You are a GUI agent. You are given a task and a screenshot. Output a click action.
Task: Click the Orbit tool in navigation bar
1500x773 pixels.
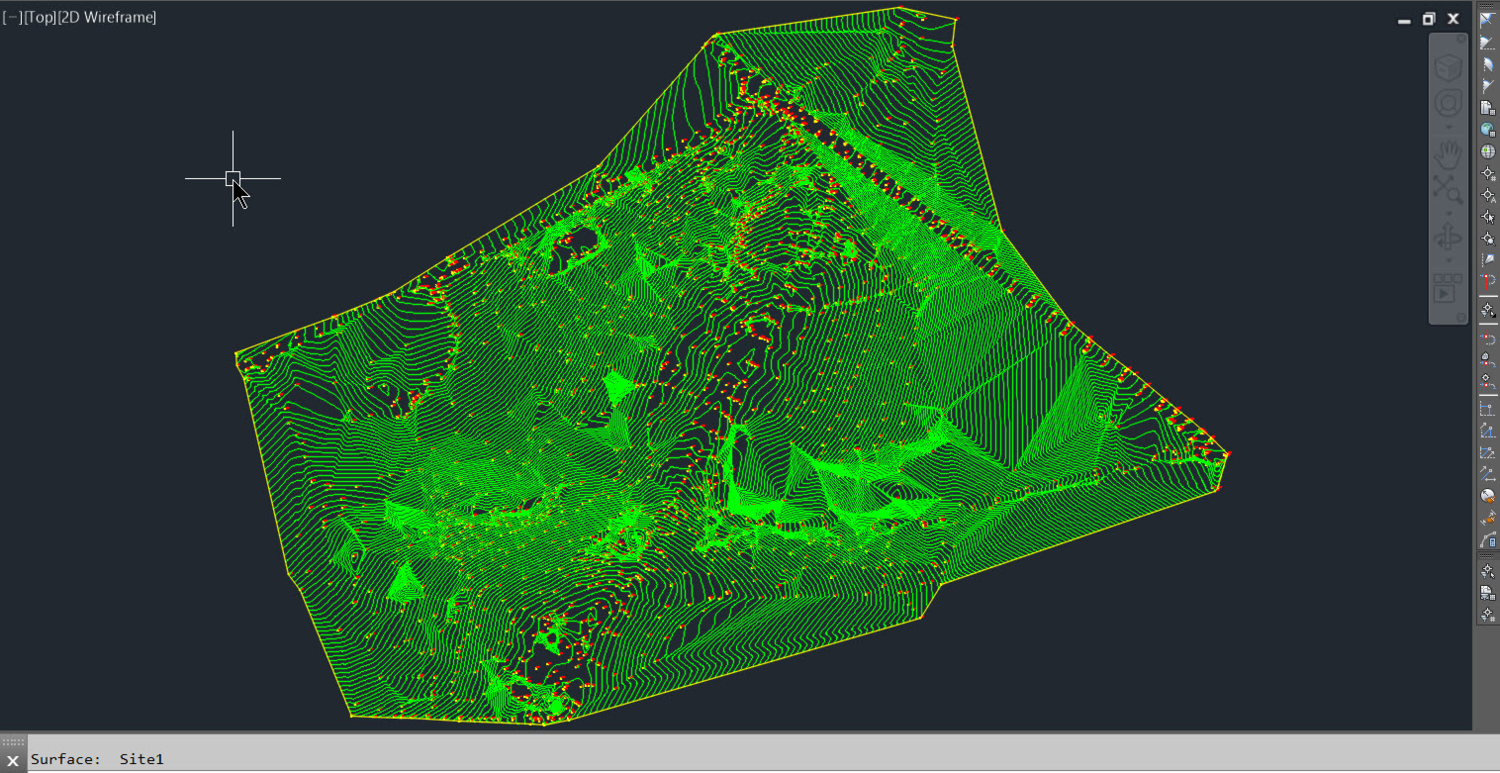click(x=1447, y=239)
